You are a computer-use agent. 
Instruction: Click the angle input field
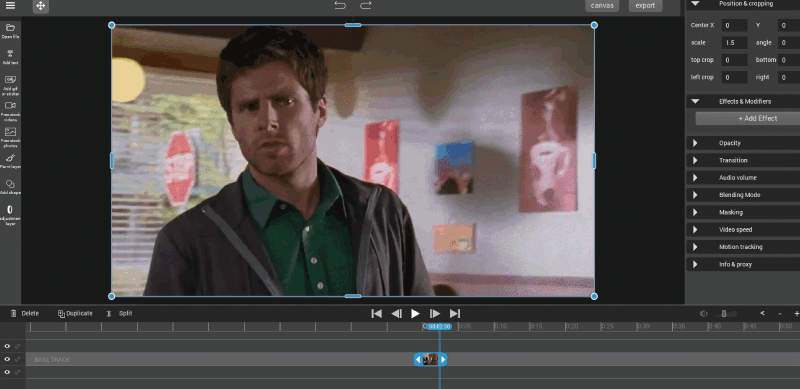(789, 43)
